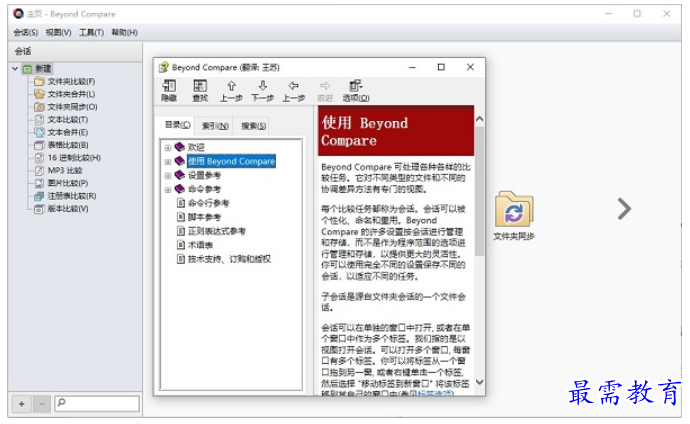Open the 会话(S) menu

point(26,33)
